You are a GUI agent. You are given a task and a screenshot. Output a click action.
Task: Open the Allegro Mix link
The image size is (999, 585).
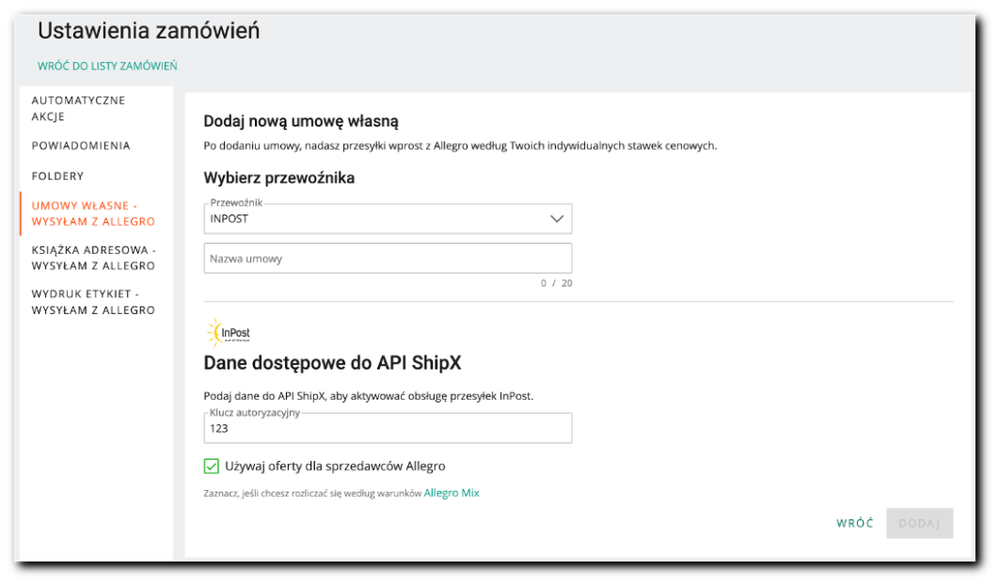tap(451, 493)
